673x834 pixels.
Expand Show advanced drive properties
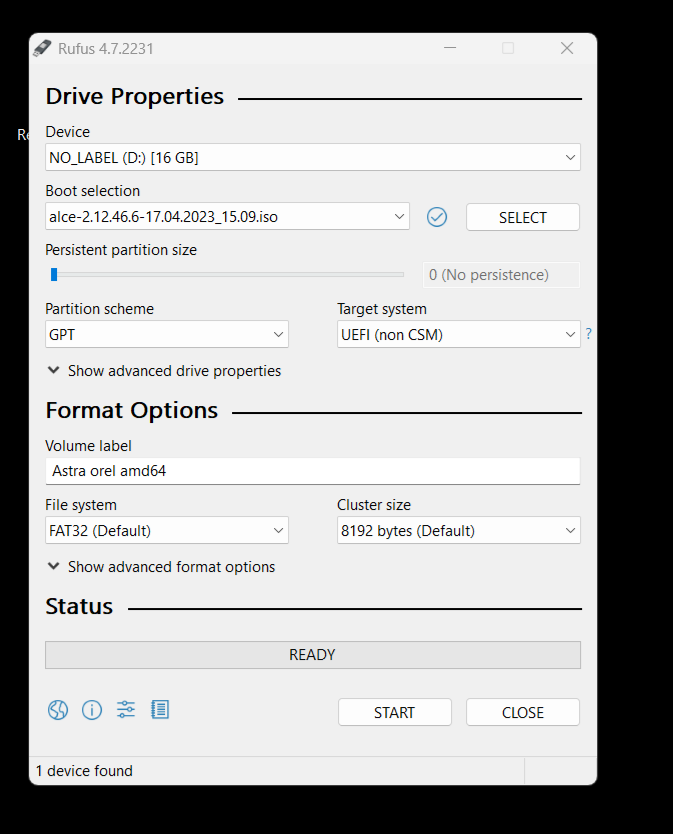coord(164,371)
